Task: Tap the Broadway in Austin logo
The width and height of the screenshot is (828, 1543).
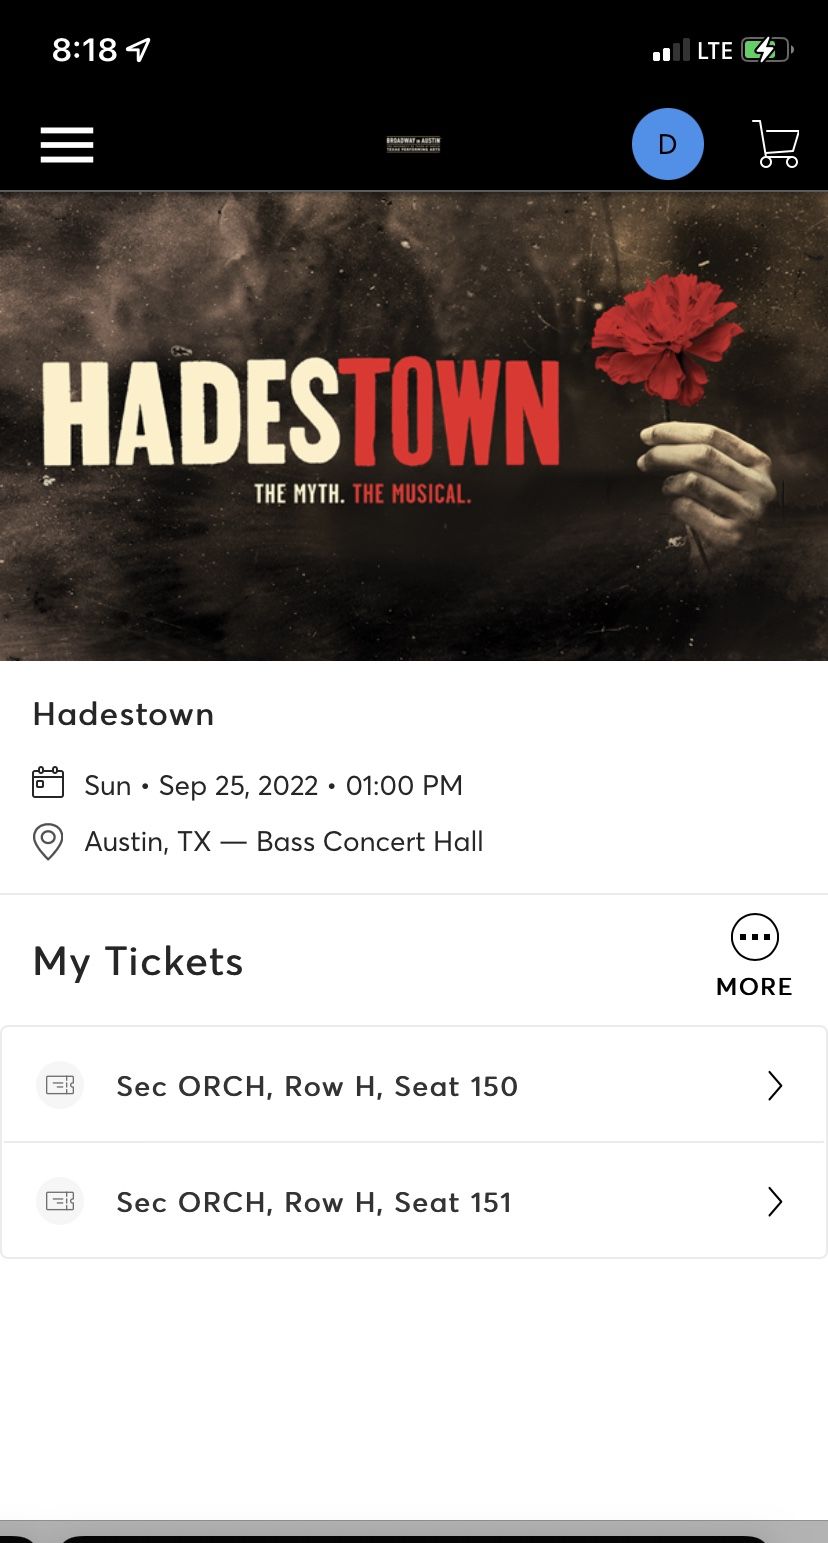Action: [414, 144]
